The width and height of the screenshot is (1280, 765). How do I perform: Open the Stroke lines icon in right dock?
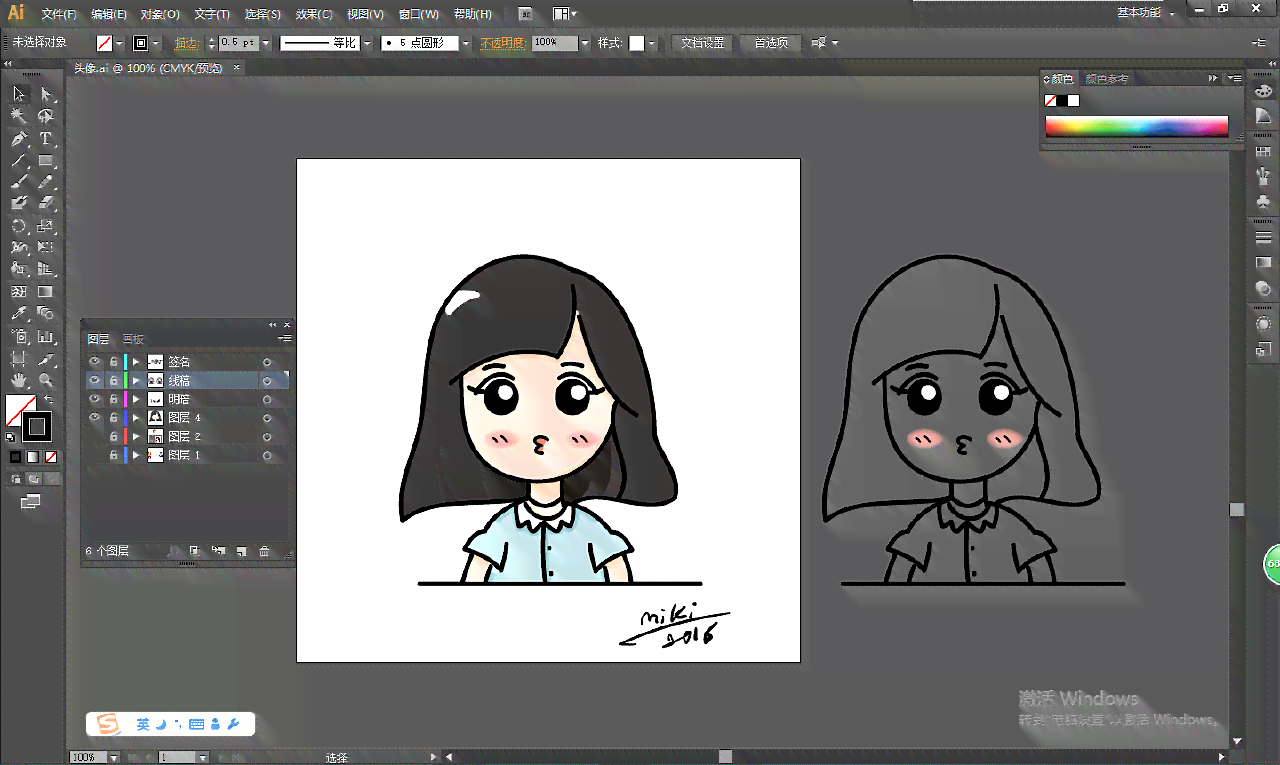1263,238
